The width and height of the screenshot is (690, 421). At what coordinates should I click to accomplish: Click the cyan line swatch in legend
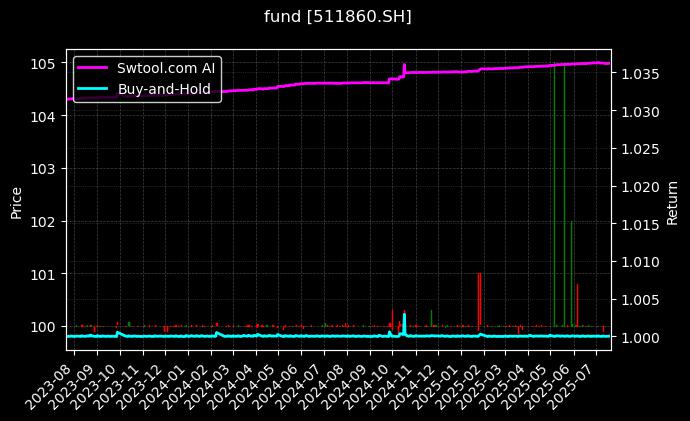(x=95, y=88)
